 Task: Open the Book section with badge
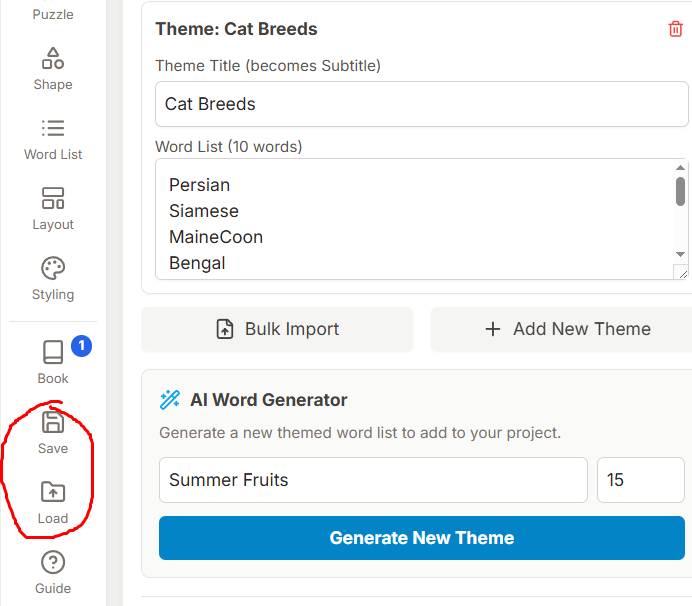pos(53,362)
